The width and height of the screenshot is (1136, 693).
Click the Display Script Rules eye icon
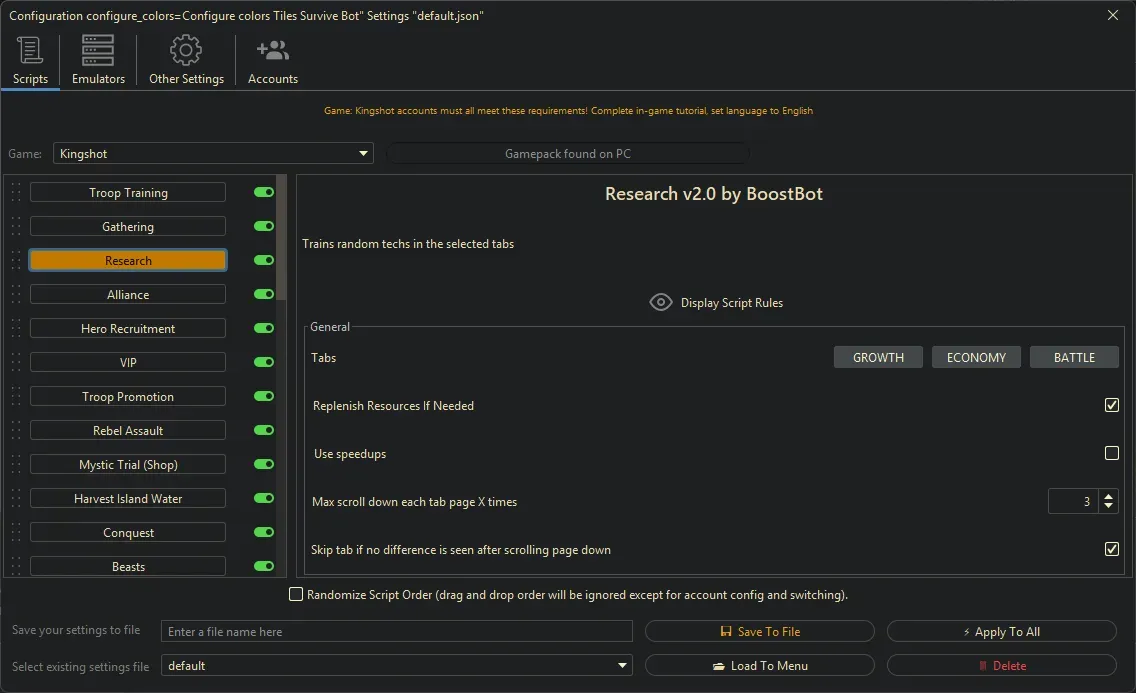(660, 302)
